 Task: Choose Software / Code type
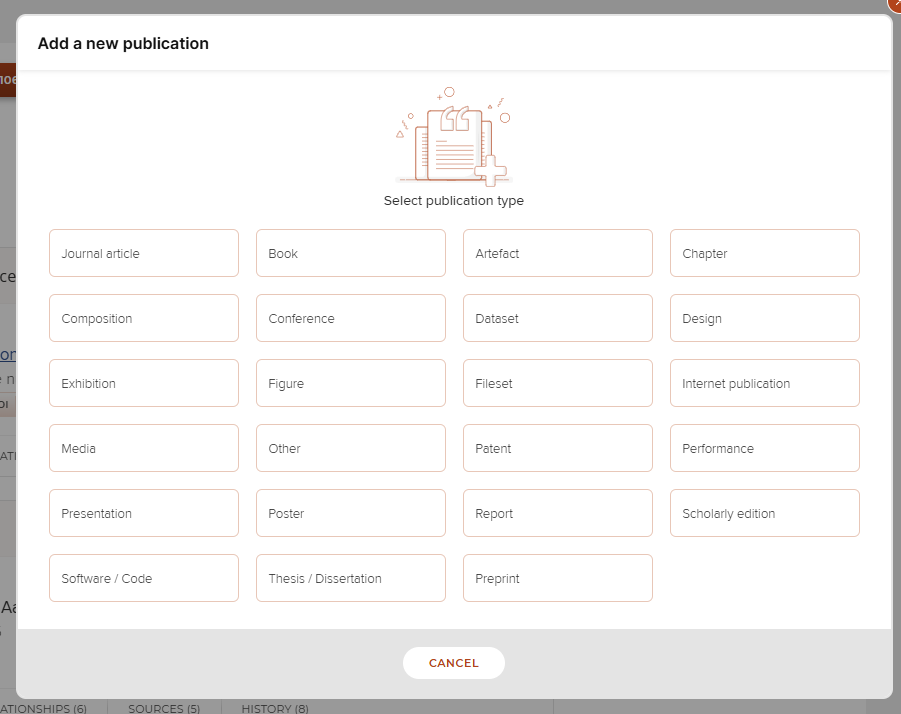[143, 578]
